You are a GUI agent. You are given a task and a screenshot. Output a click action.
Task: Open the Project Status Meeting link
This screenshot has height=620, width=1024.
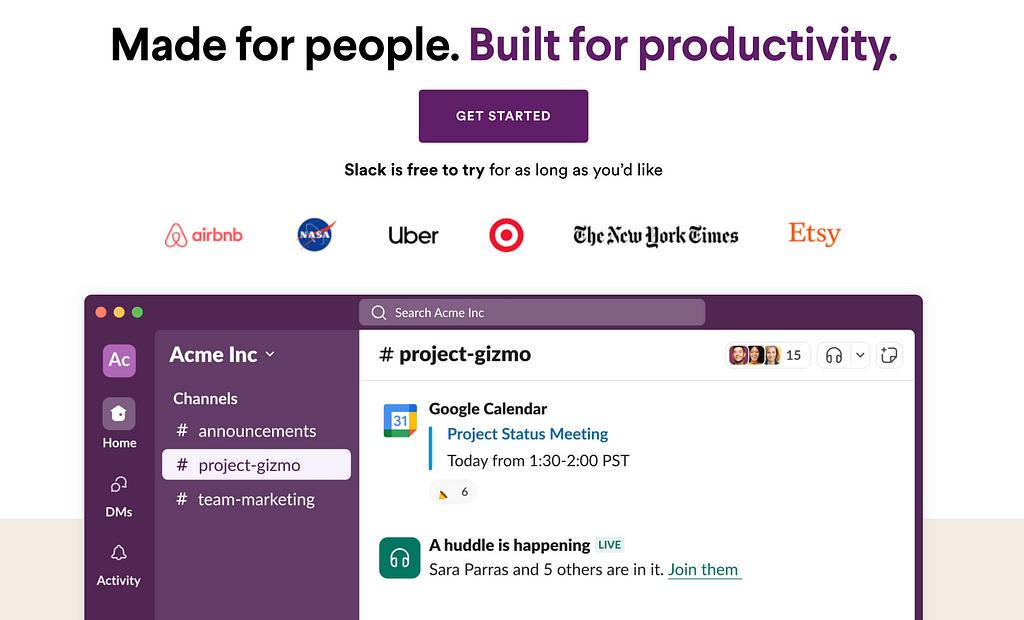pos(527,434)
